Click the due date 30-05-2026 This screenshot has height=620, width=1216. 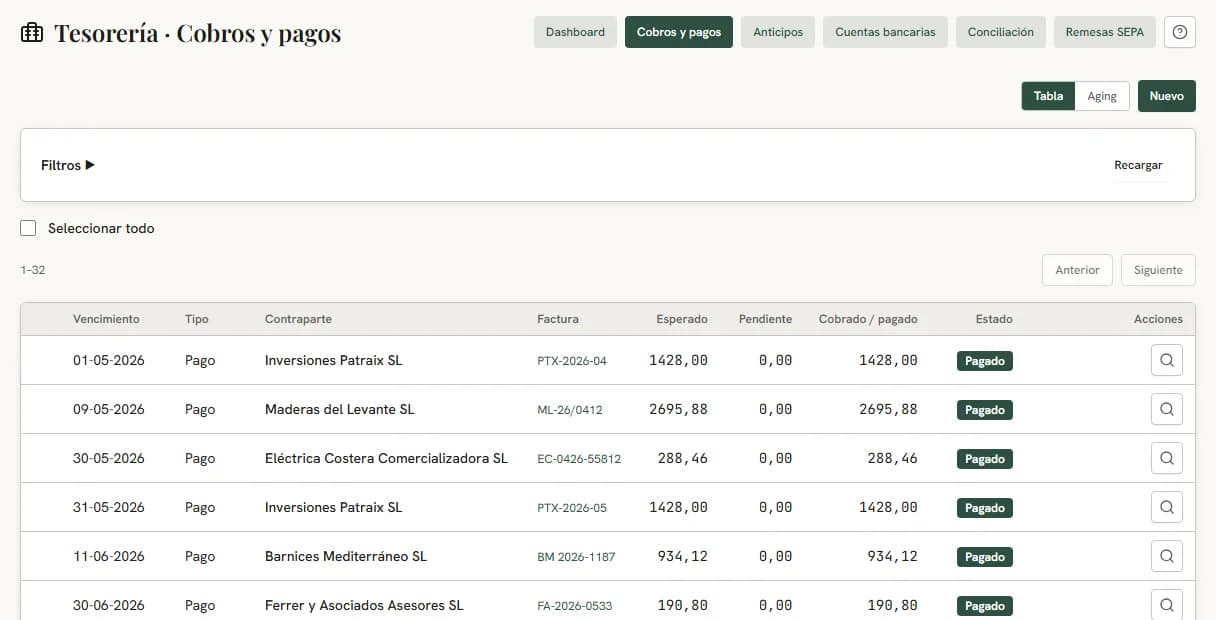tap(109, 458)
